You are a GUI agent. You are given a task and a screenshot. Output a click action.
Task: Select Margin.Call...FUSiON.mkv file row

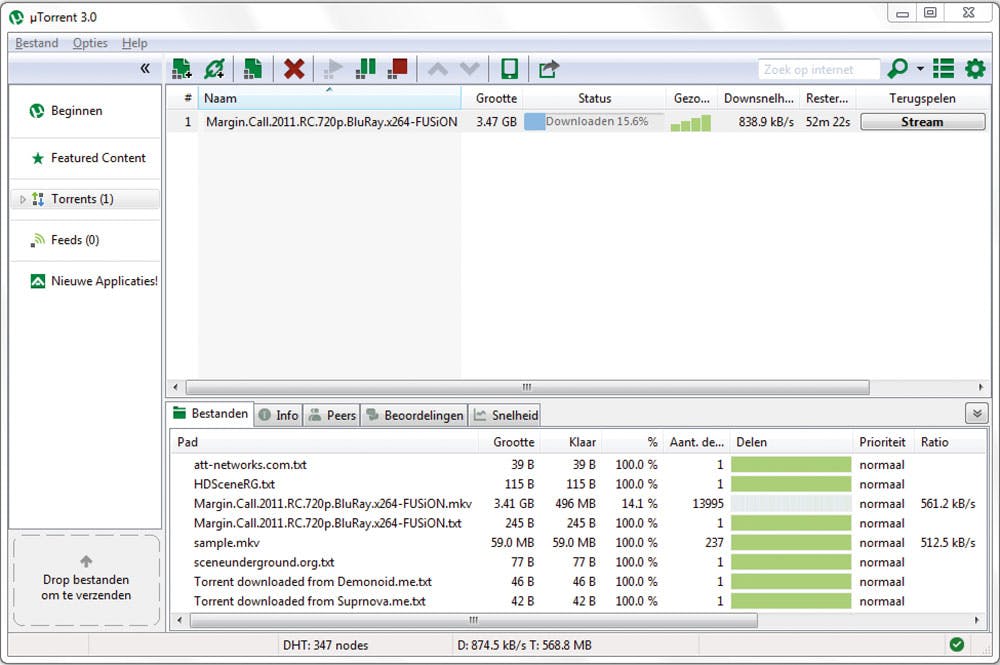point(332,504)
